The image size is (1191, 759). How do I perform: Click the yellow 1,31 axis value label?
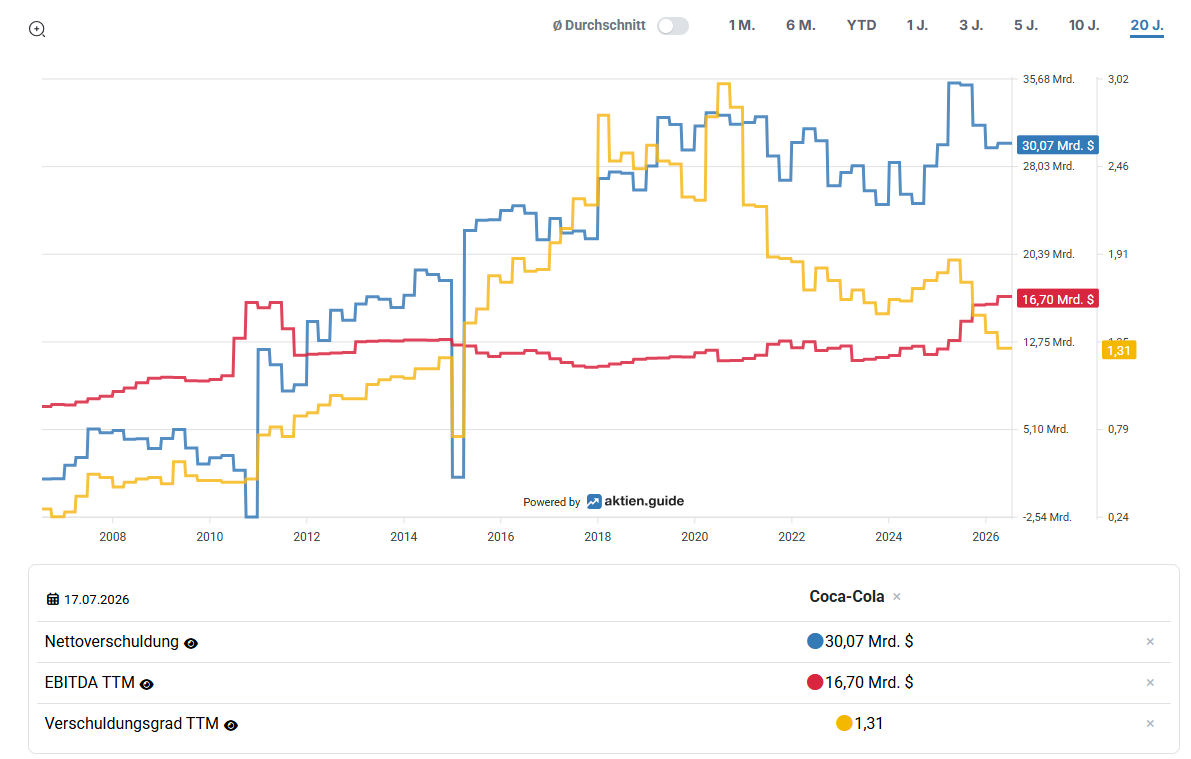1119,350
